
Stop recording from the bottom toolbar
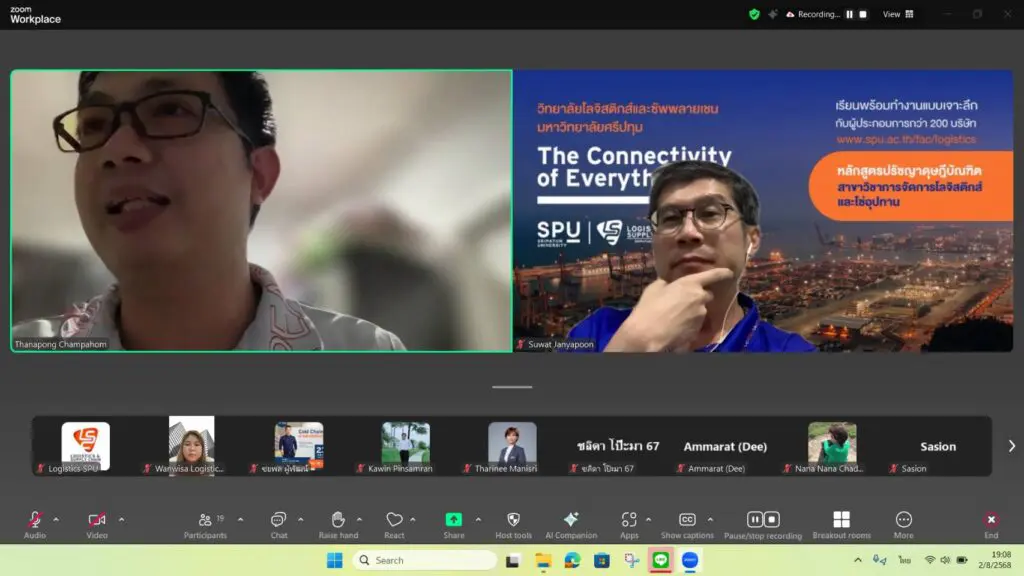(771, 519)
